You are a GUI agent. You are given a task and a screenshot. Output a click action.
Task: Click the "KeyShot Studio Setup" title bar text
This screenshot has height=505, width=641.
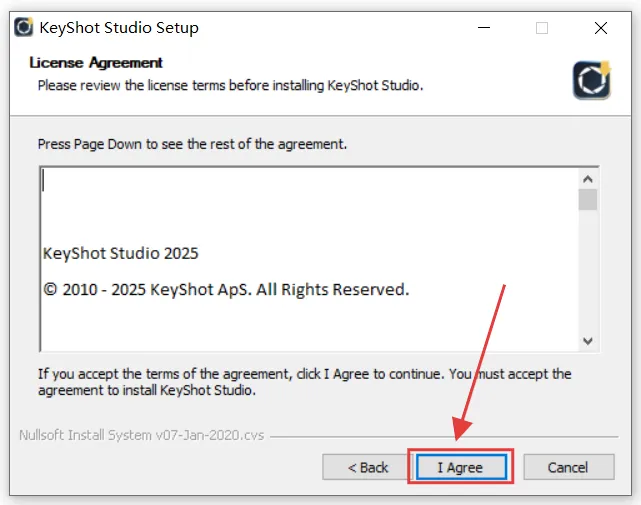point(119,28)
